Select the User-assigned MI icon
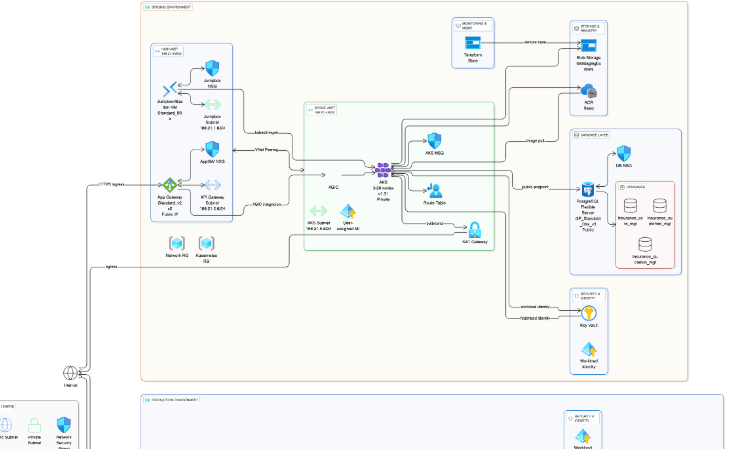The image size is (743, 449). (348, 212)
